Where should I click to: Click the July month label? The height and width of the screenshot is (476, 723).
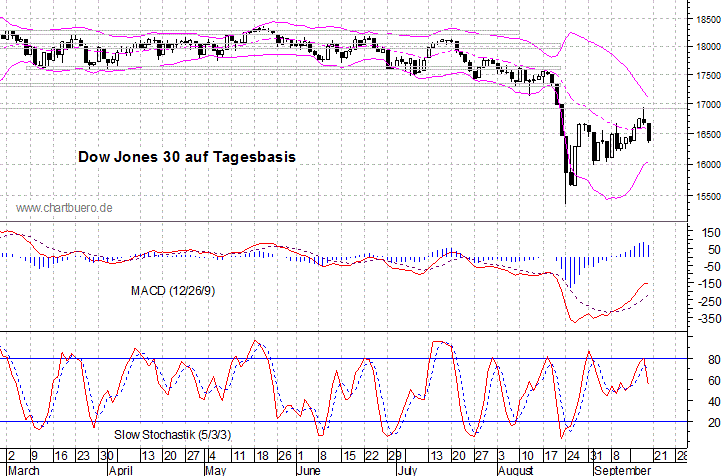click(405, 468)
